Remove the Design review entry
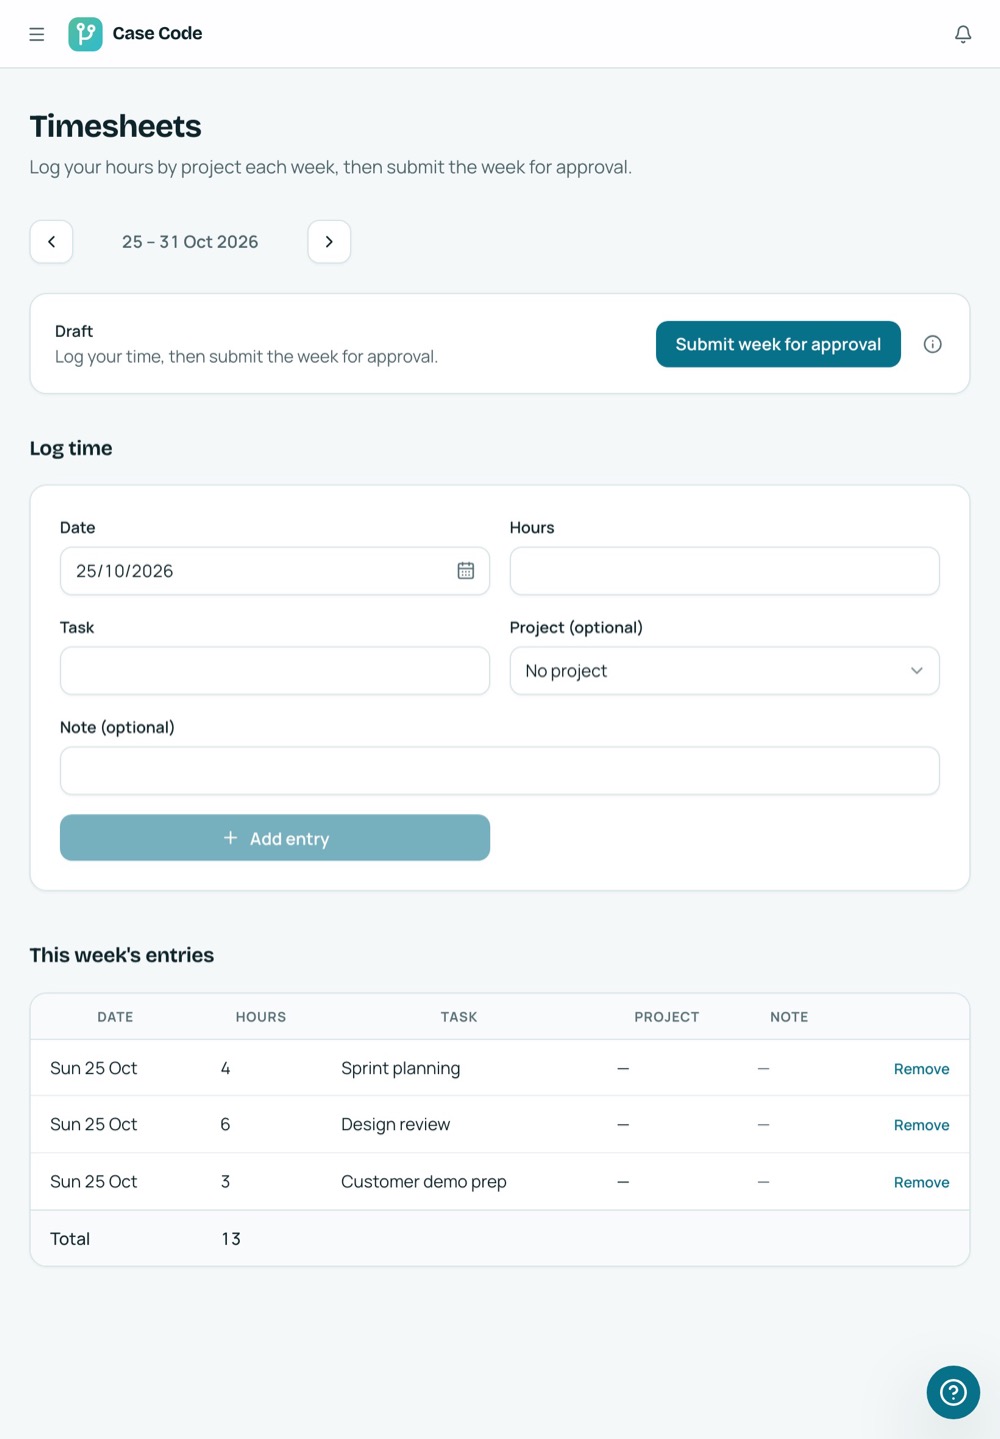The image size is (1000, 1439). pyautogui.click(x=921, y=1125)
